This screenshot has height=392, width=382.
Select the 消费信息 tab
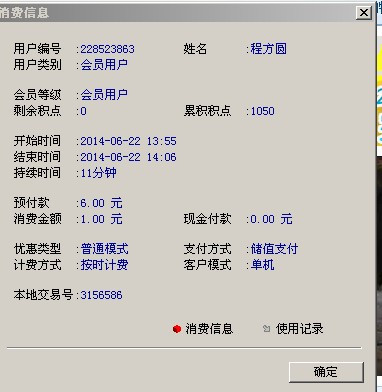pyautogui.click(x=209, y=329)
